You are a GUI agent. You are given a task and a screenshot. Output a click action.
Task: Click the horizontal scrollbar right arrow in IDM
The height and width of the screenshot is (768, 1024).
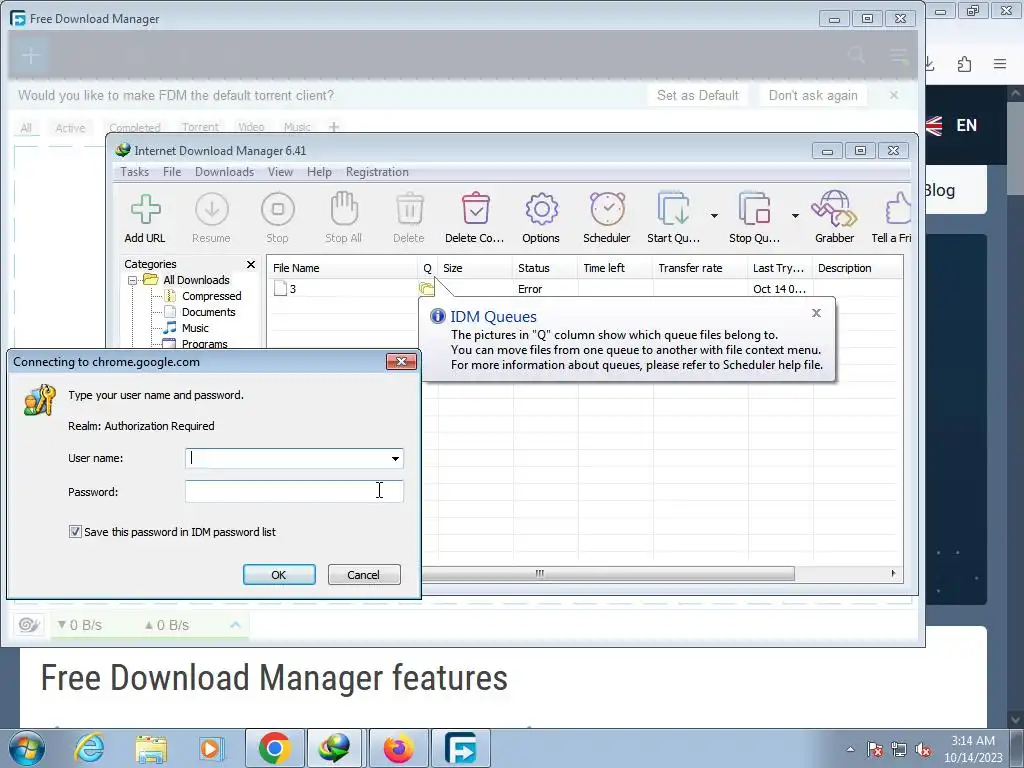[x=893, y=573]
